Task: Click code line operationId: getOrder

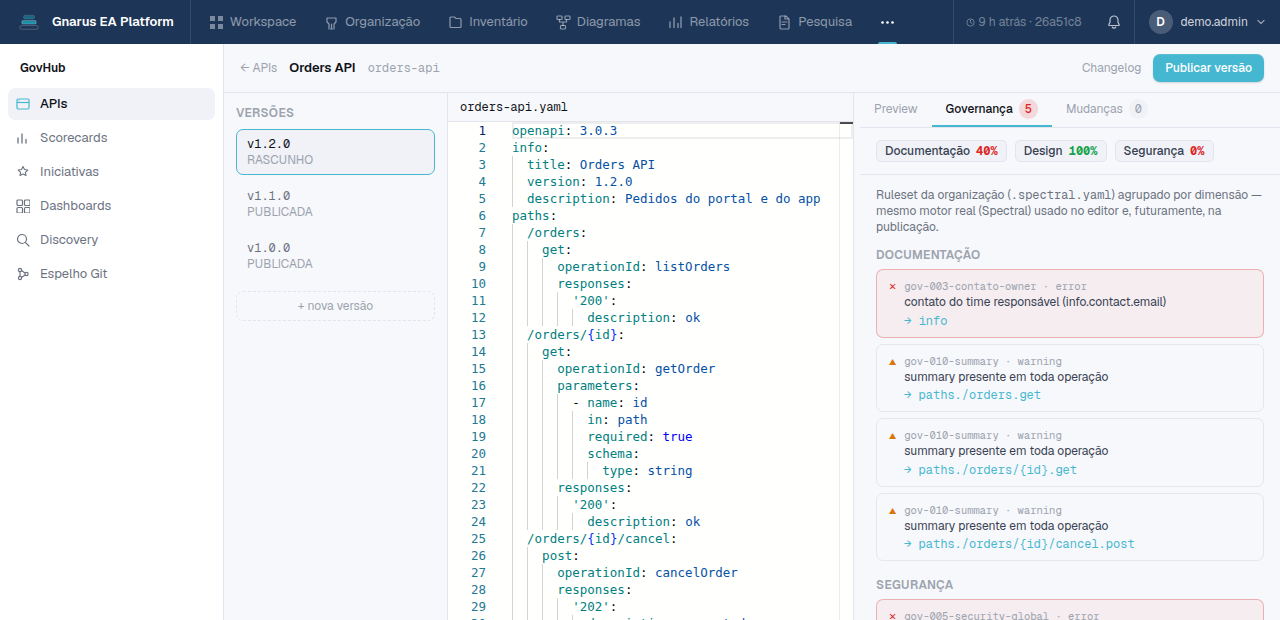Action: pos(636,369)
